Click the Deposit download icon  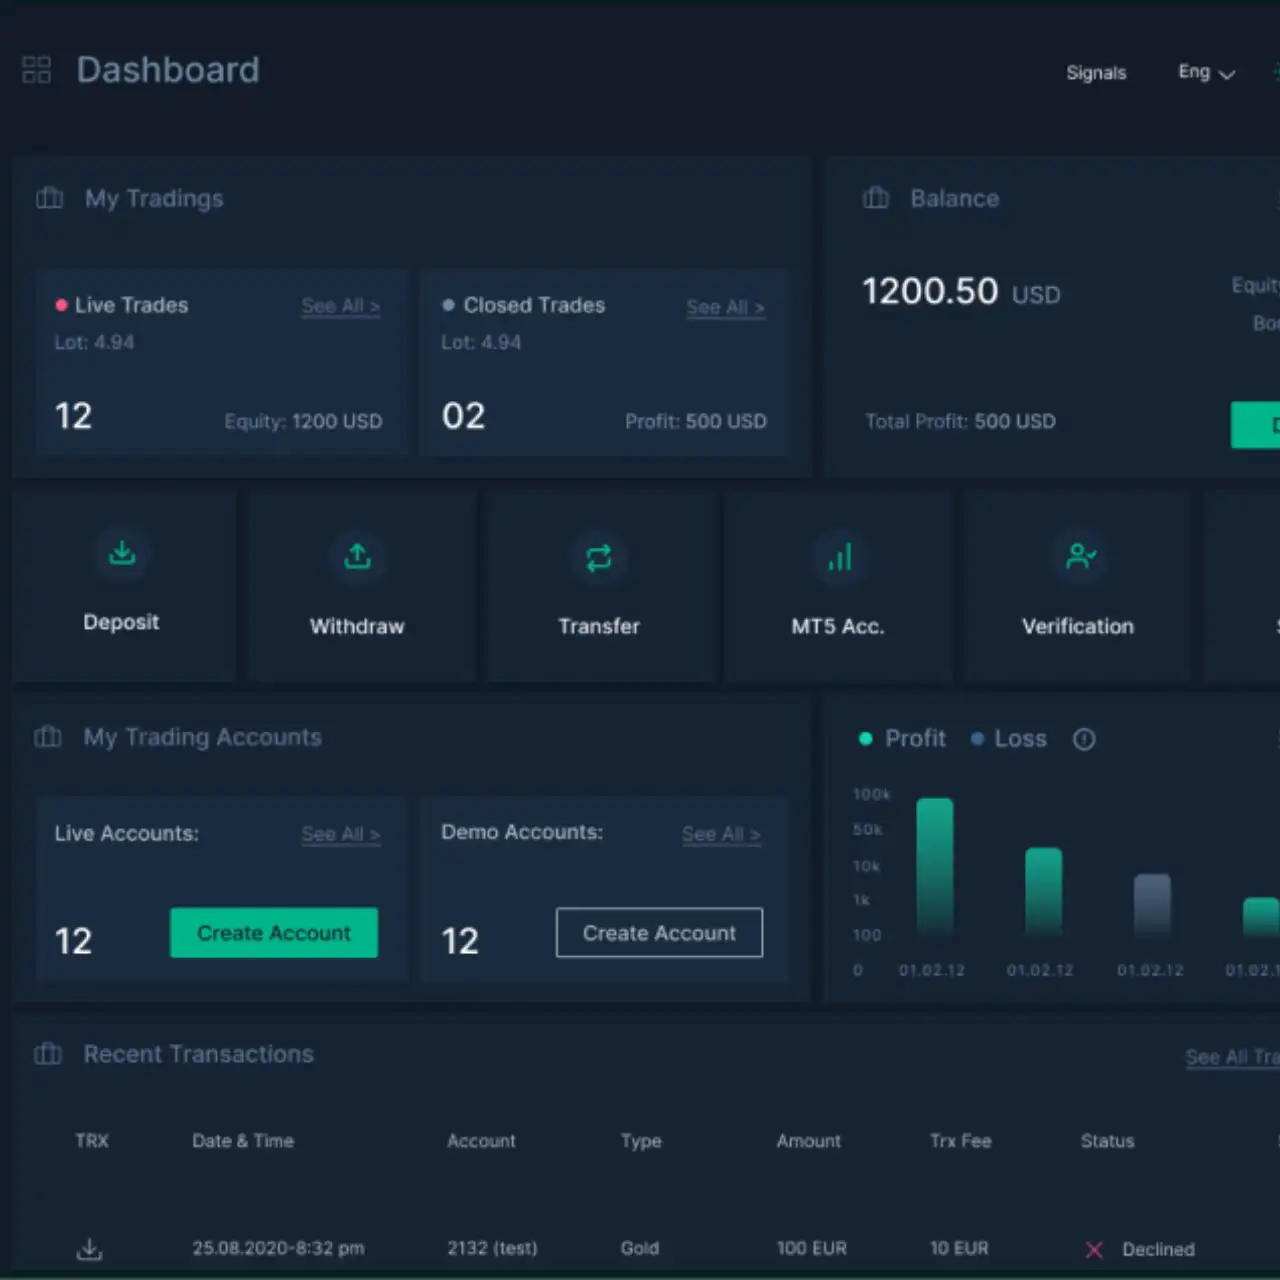coord(122,553)
